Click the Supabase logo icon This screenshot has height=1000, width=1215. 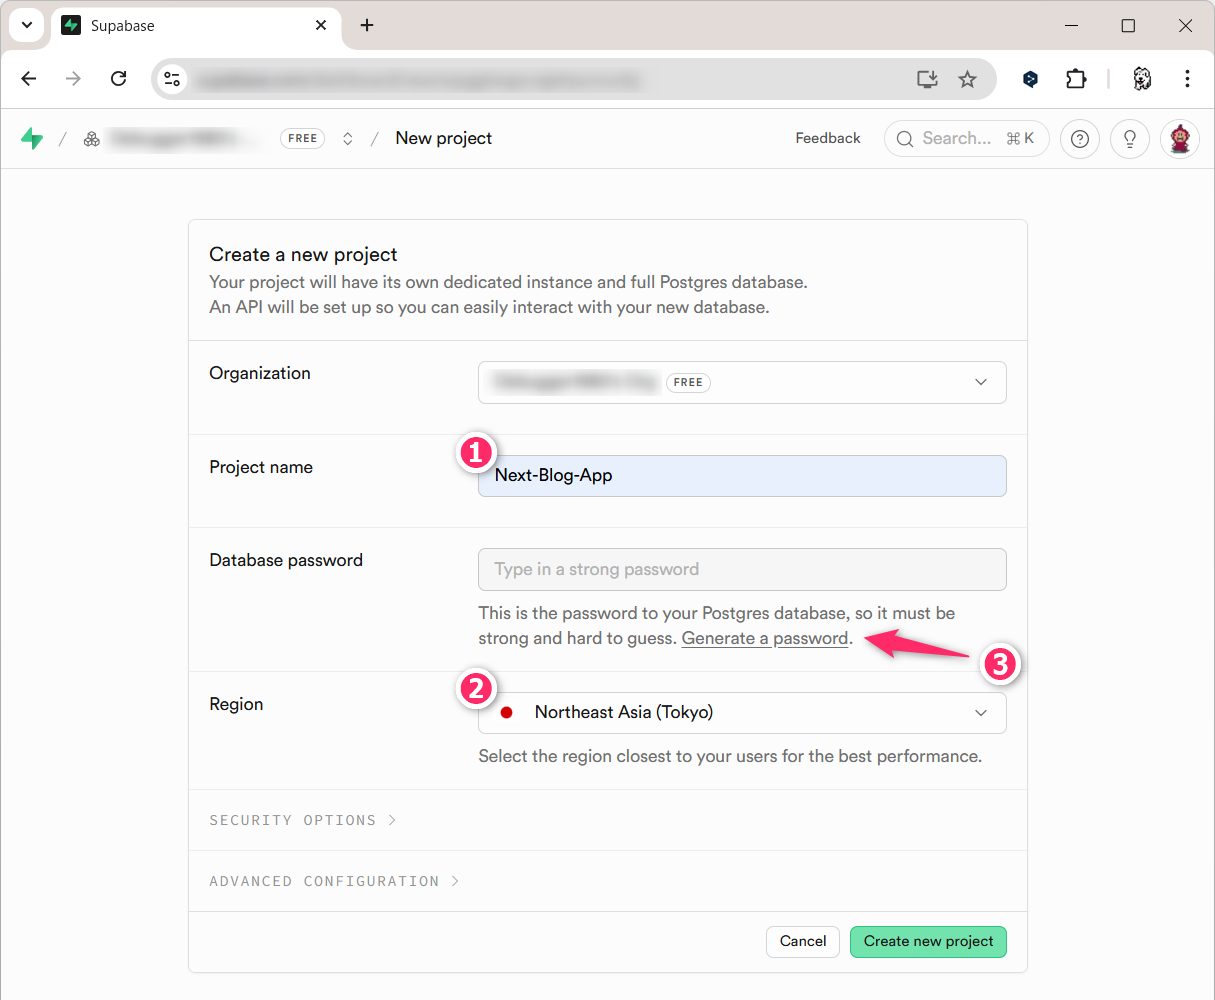coord(32,139)
